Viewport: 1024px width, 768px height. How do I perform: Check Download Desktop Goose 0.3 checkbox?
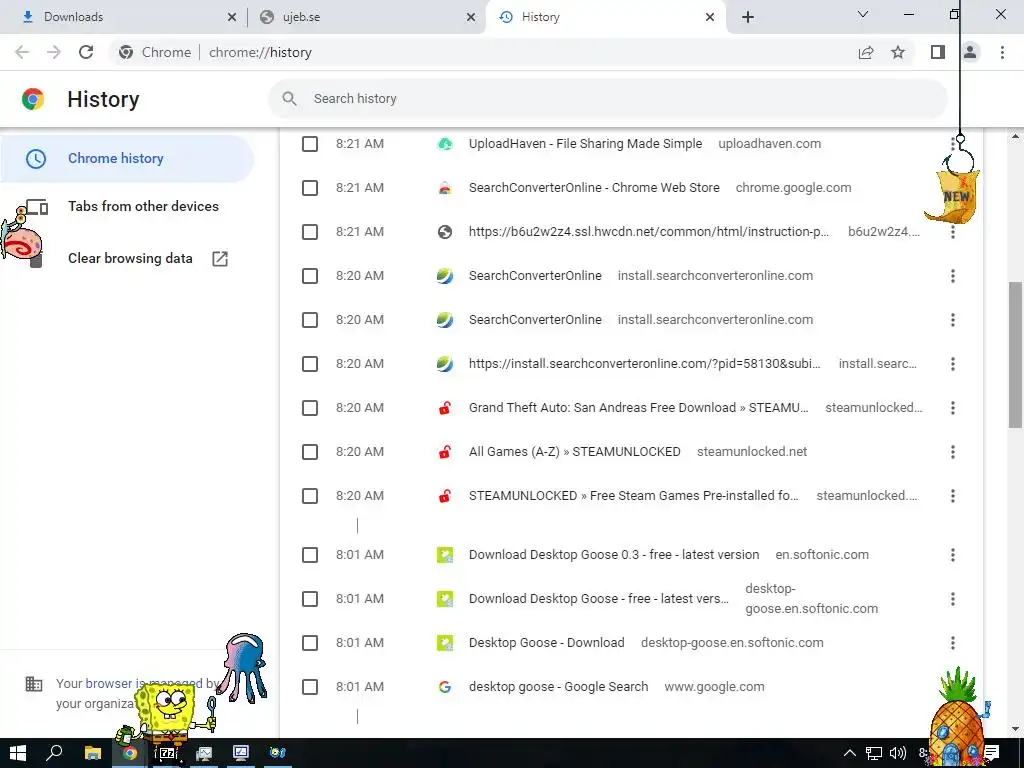point(310,555)
